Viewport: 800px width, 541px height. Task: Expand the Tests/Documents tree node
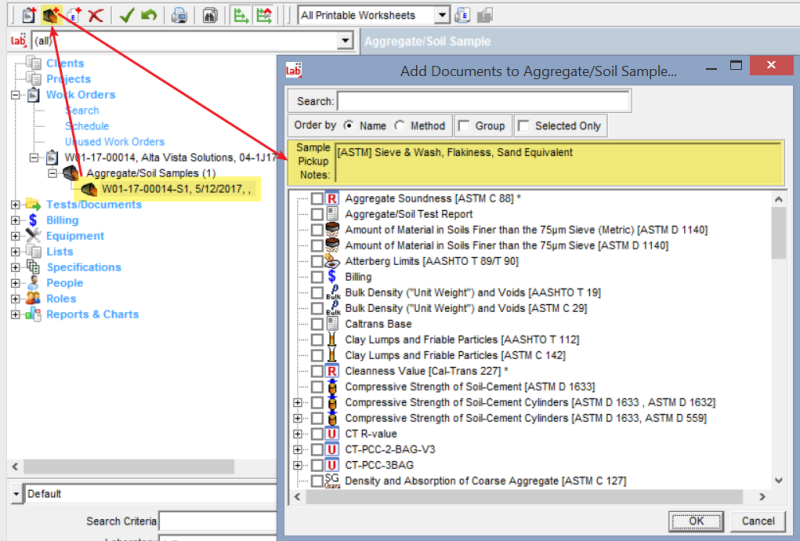15,205
